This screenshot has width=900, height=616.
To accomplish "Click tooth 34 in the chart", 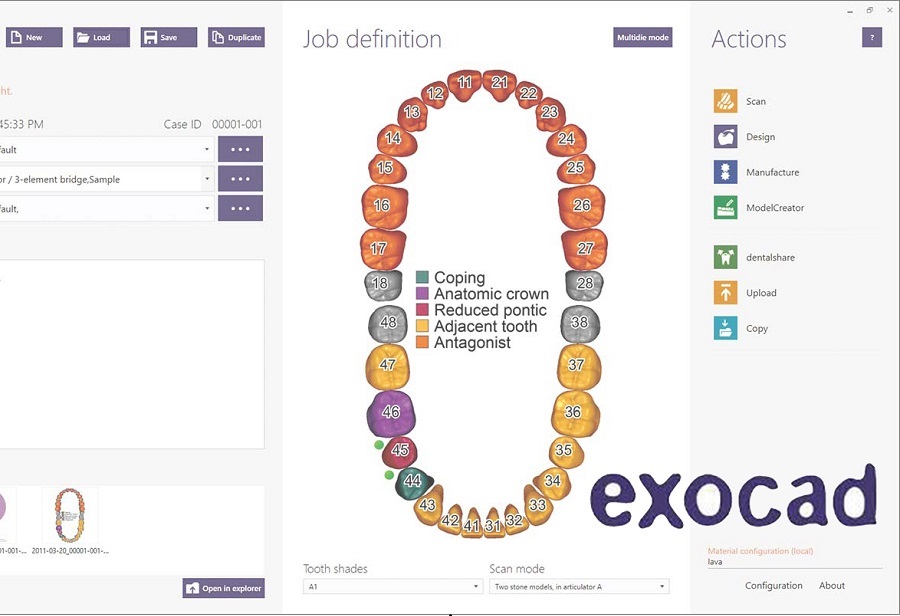I will pyautogui.click(x=552, y=483).
